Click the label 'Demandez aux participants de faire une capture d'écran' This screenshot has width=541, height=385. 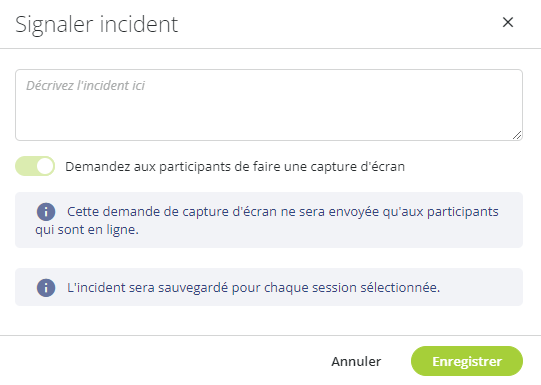[x=235, y=167]
